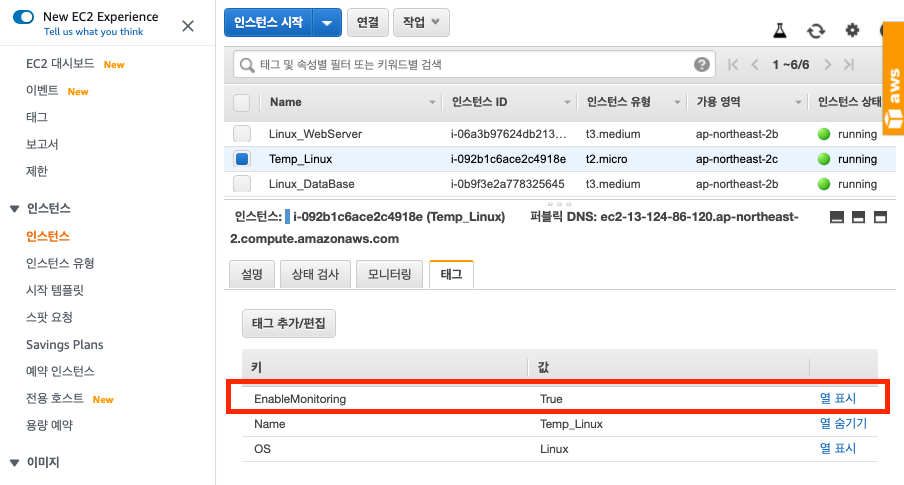
Task: Open EC2 대시보드 in sidebar
Action: (x=60, y=63)
